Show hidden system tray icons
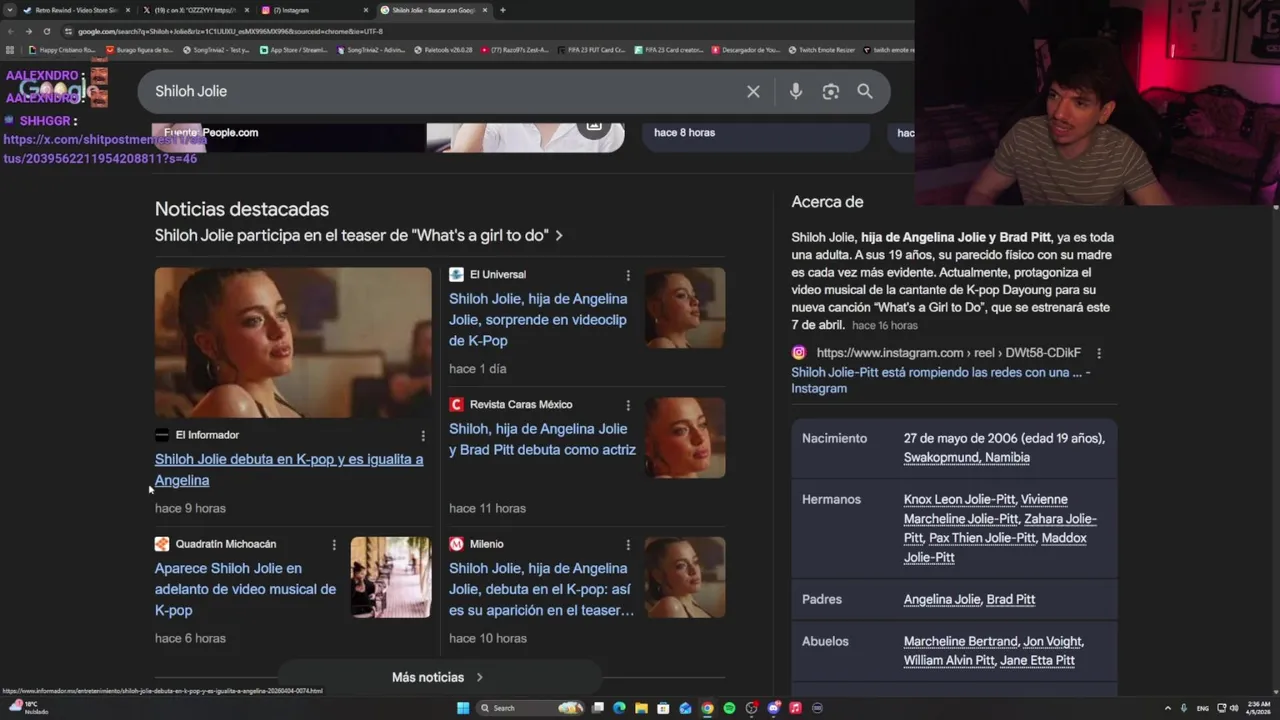This screenshot has width=1280, height=720. click(x=1167, y=708)
